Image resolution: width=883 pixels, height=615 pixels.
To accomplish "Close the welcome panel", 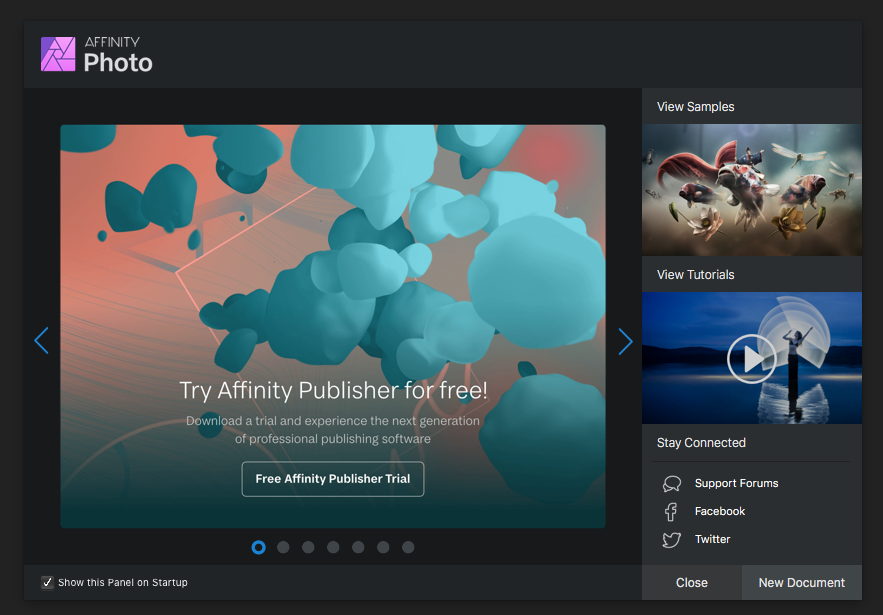I will [692, 582].
